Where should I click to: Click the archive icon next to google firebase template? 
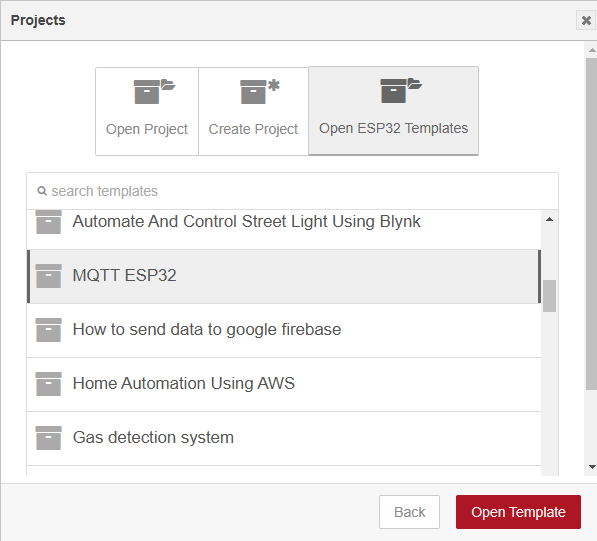48,330
